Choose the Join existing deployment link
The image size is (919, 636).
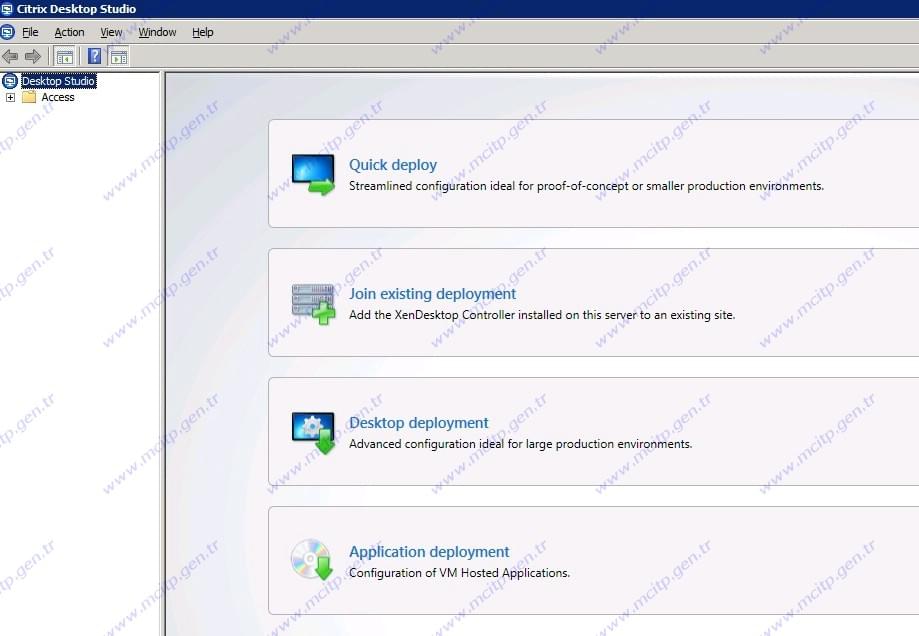(x=433, y=294)
